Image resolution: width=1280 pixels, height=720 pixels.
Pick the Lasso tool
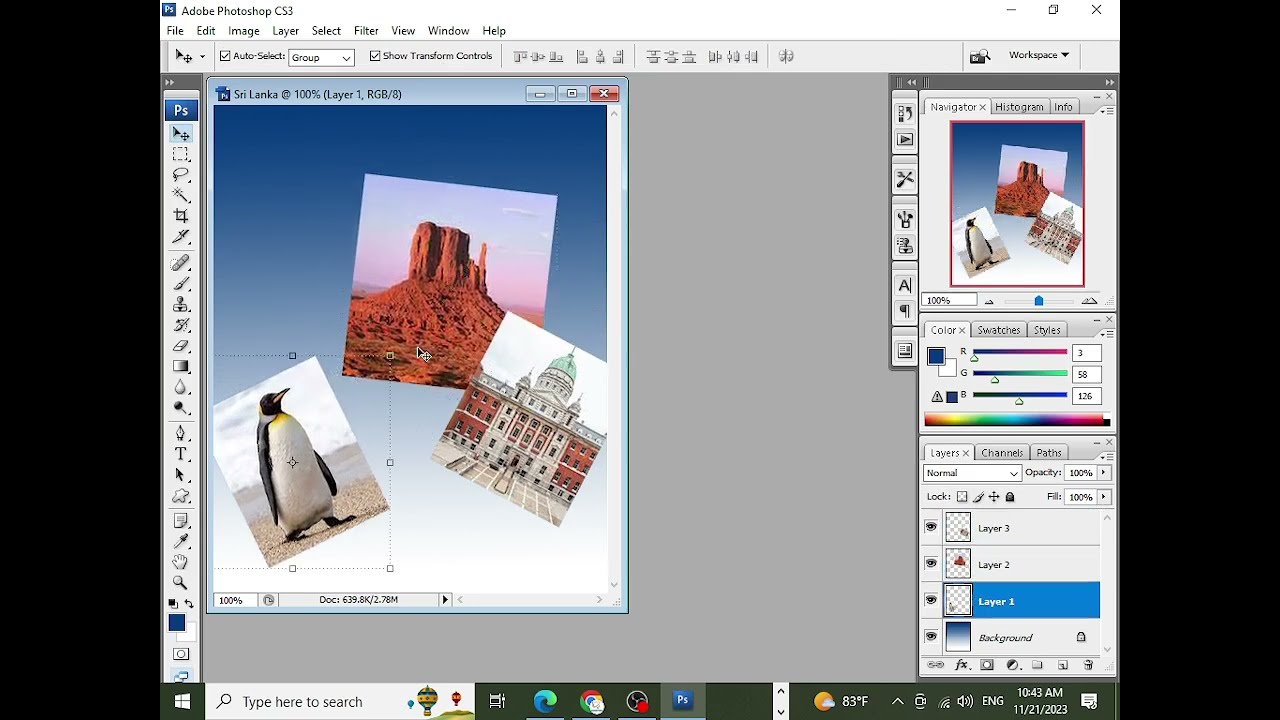point(181,175)
